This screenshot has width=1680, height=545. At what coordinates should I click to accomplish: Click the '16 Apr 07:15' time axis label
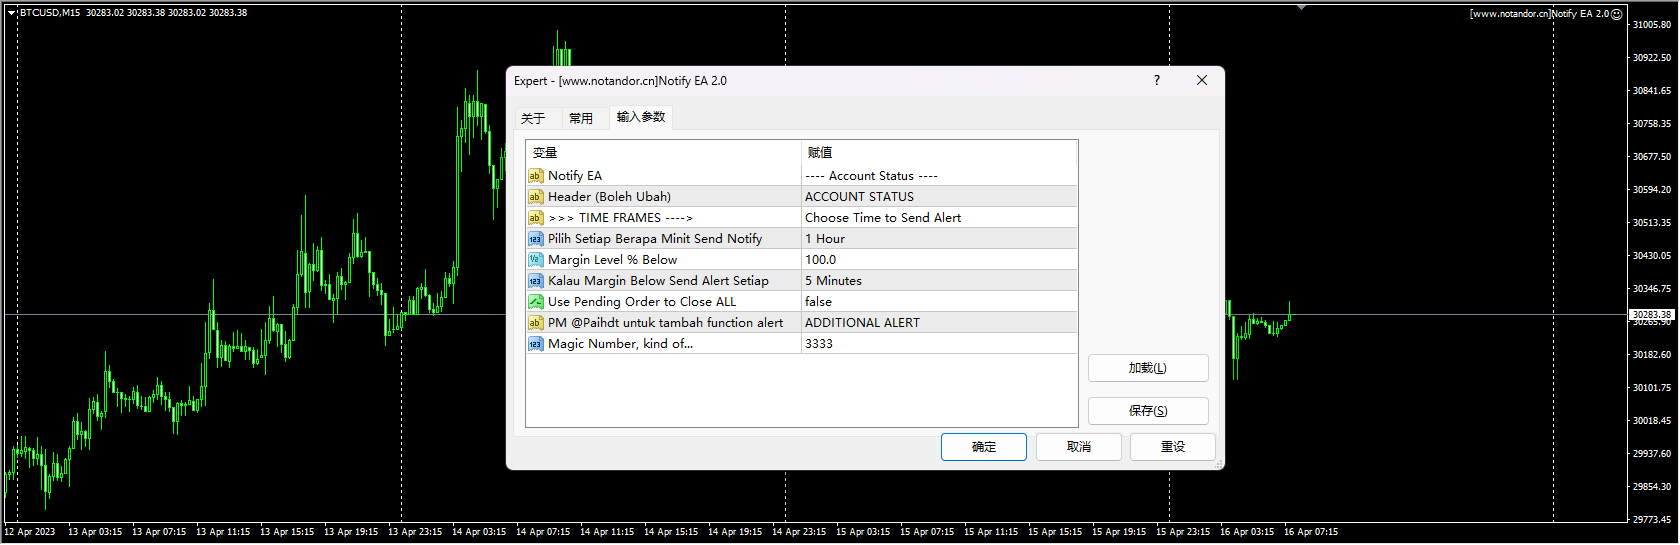(x=1311, y=532)
